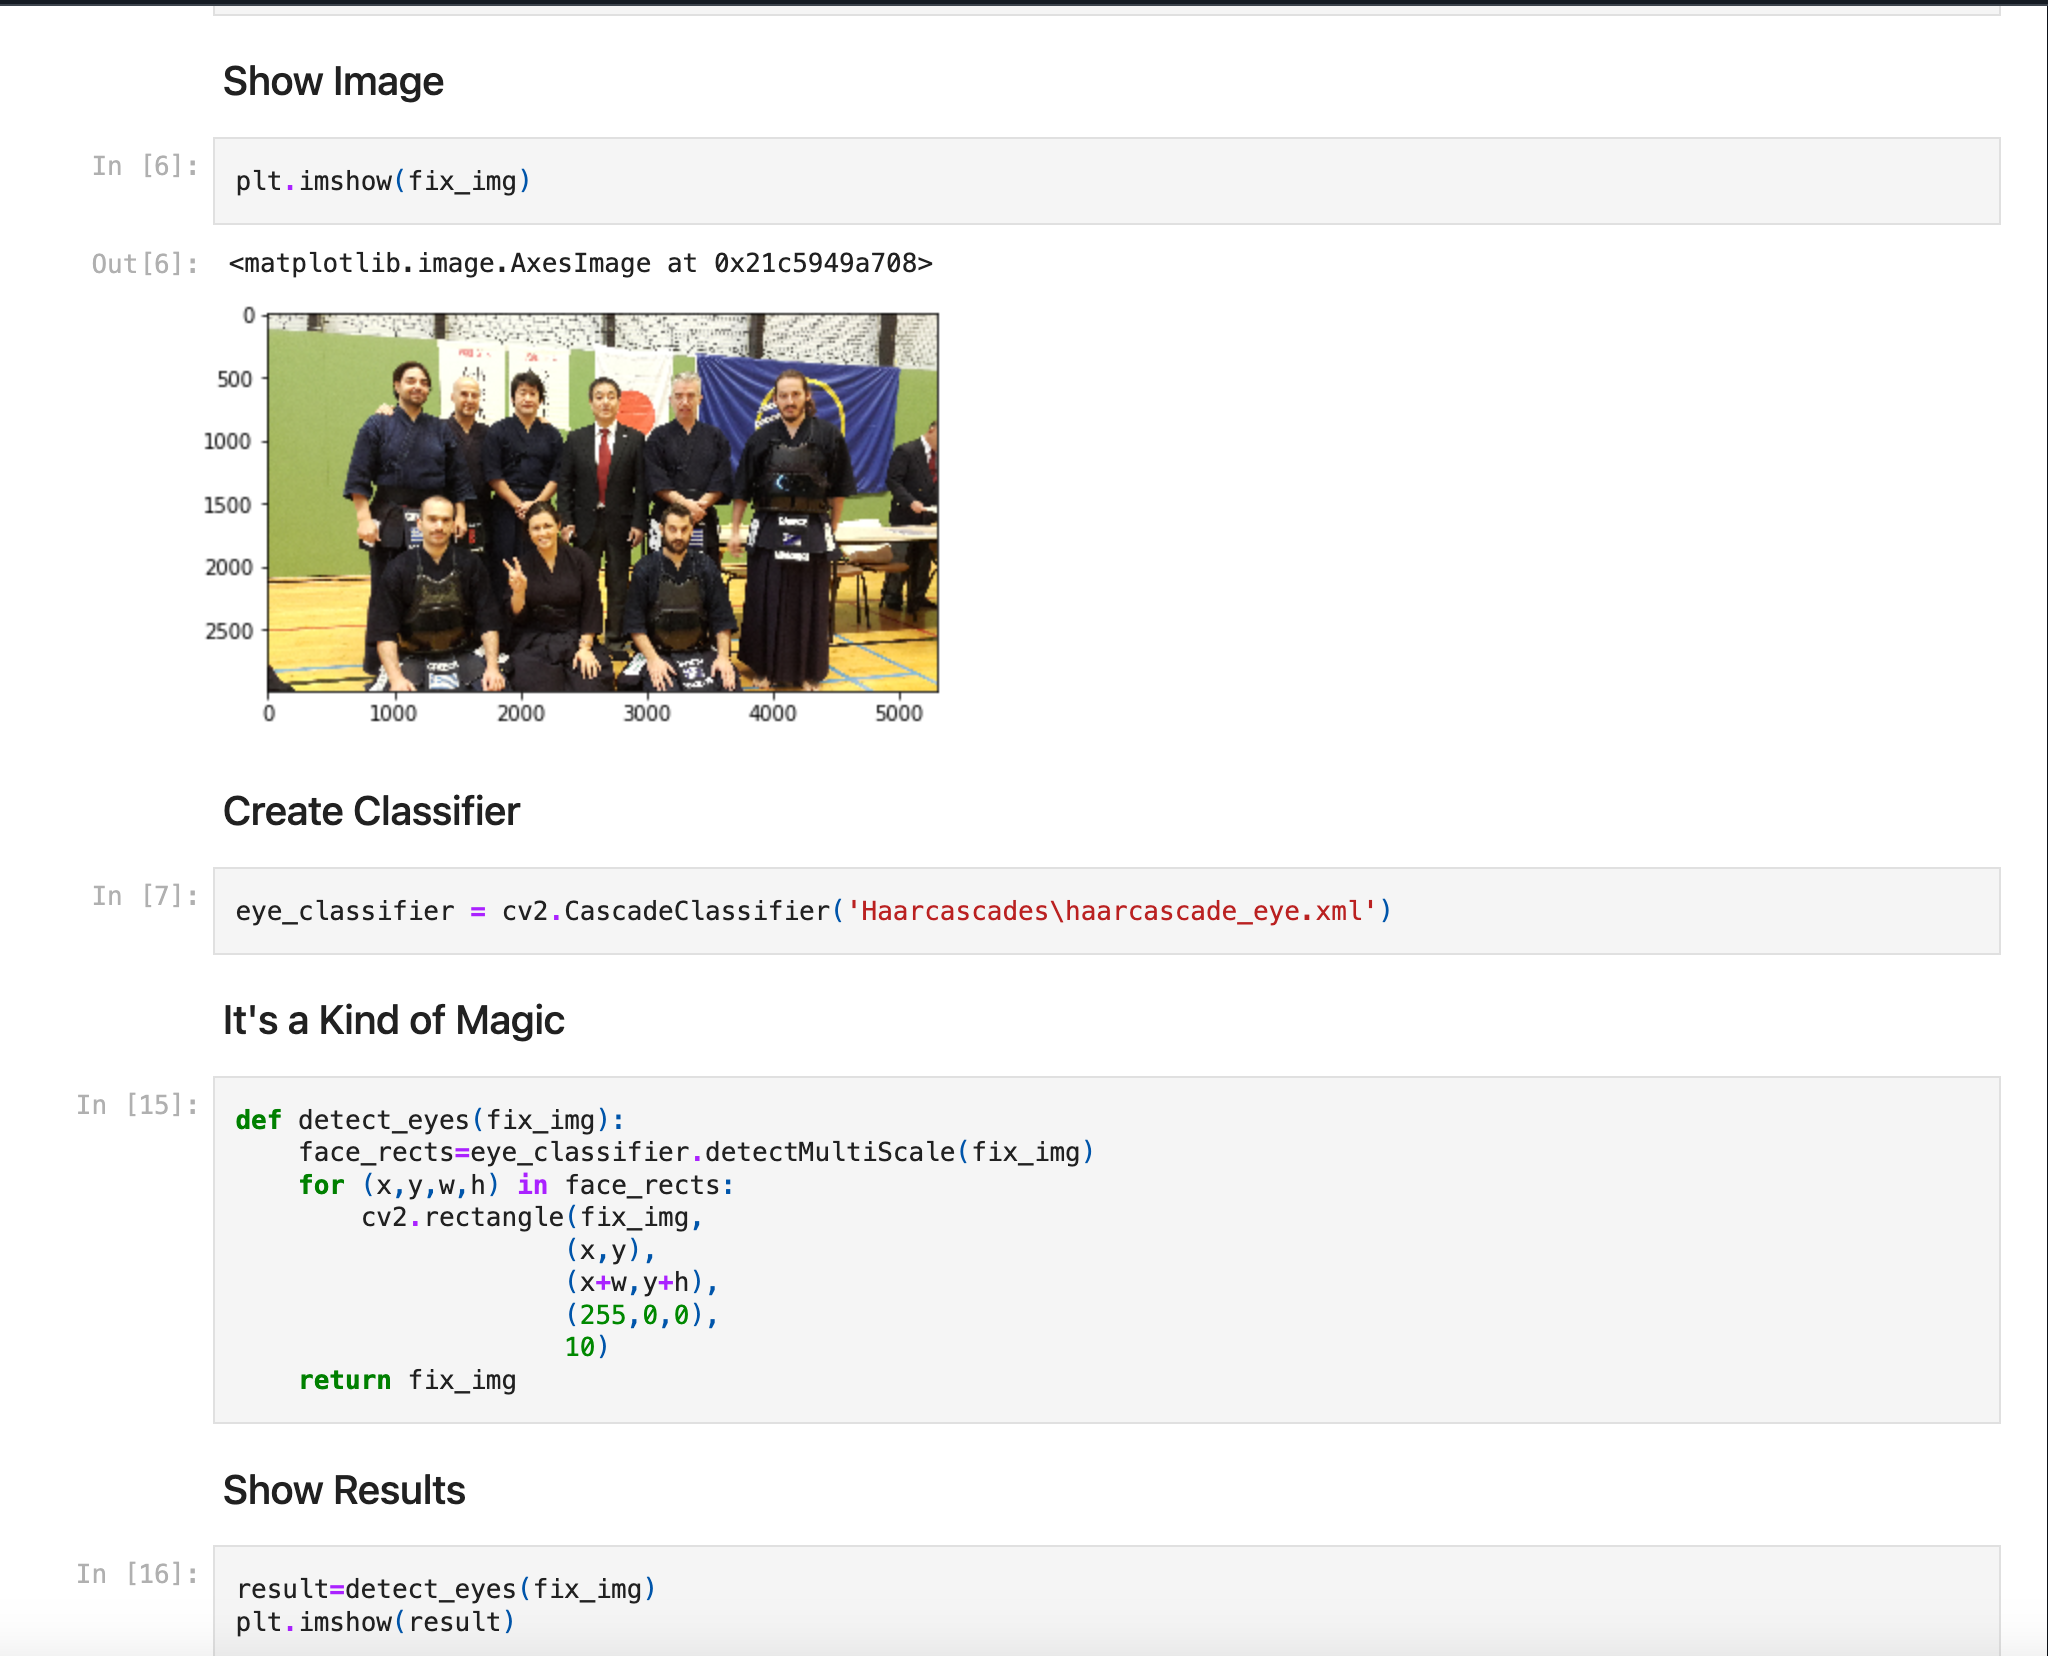
Task: Click the Out[6] output prompt
Action: (145, 264)
